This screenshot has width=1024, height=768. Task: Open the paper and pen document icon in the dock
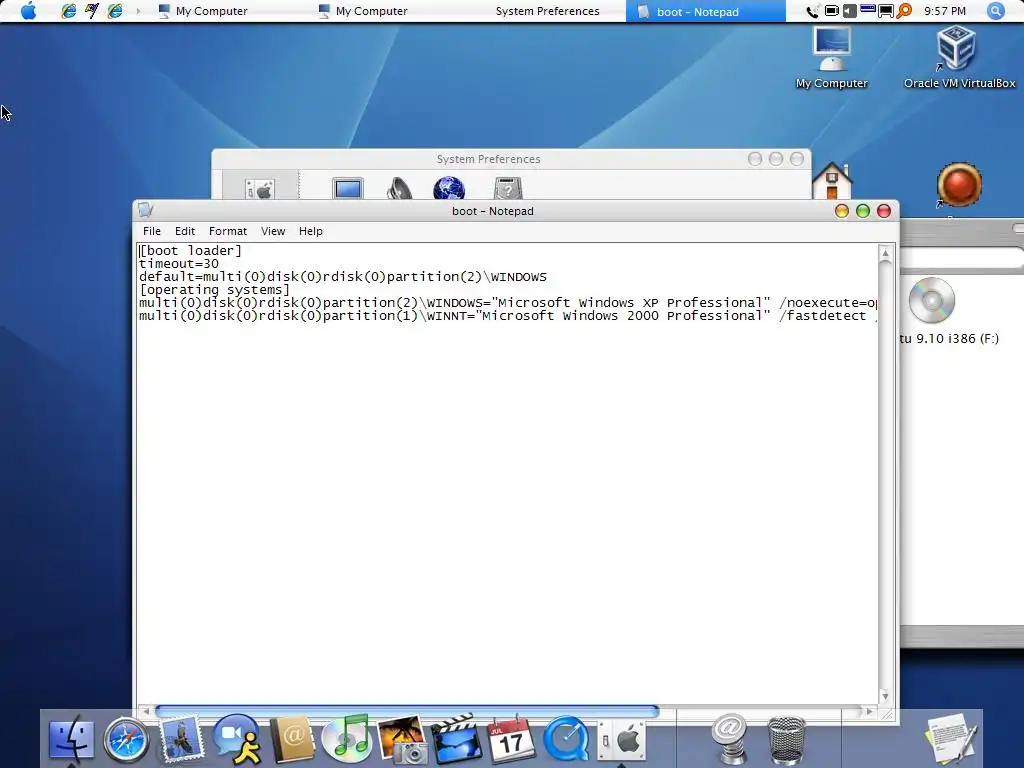click(x=952, y=741)
